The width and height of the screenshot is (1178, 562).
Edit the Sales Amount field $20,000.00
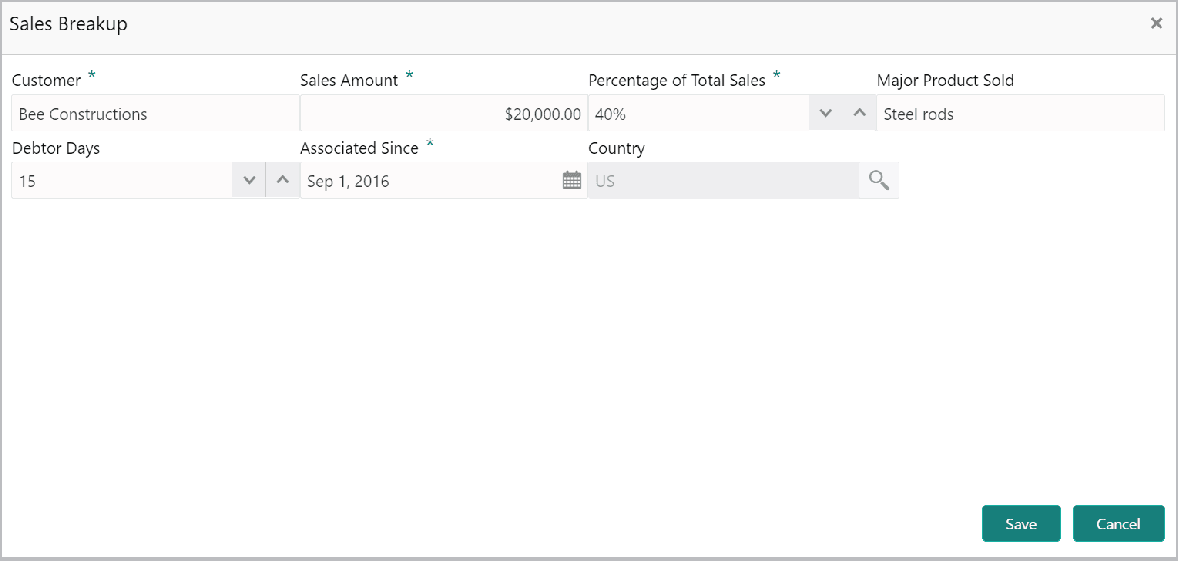443,113
